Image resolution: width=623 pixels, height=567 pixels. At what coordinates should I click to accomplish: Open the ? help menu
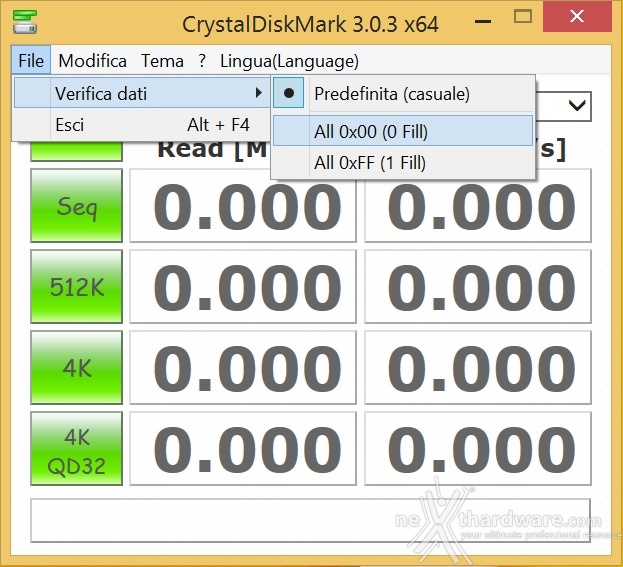pos(202,61)
